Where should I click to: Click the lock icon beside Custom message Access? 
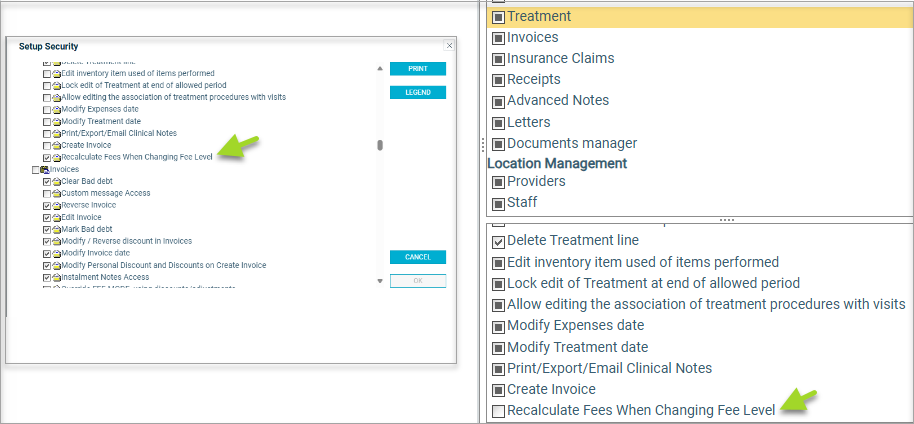coord(56,194)
